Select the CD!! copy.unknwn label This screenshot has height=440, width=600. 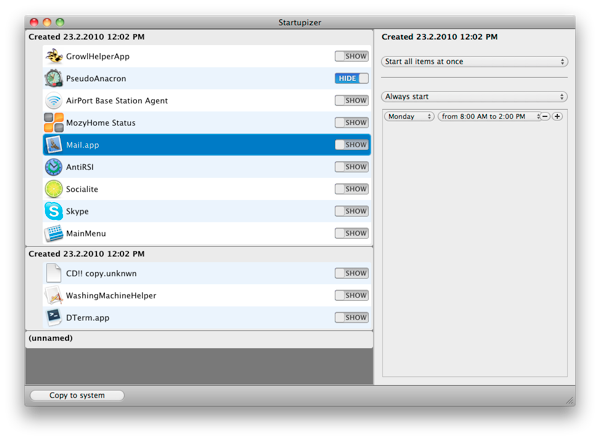tap(101, 274)
